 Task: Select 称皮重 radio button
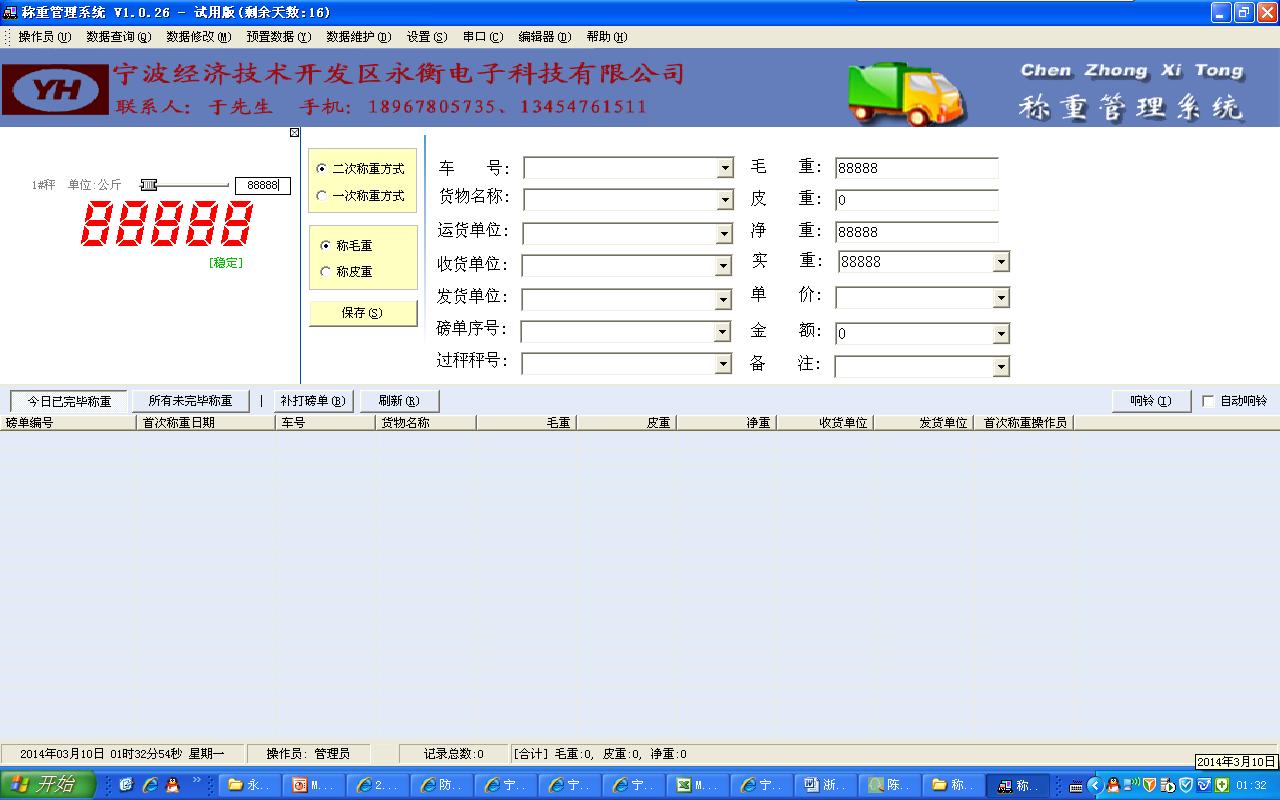click(326, 272)
